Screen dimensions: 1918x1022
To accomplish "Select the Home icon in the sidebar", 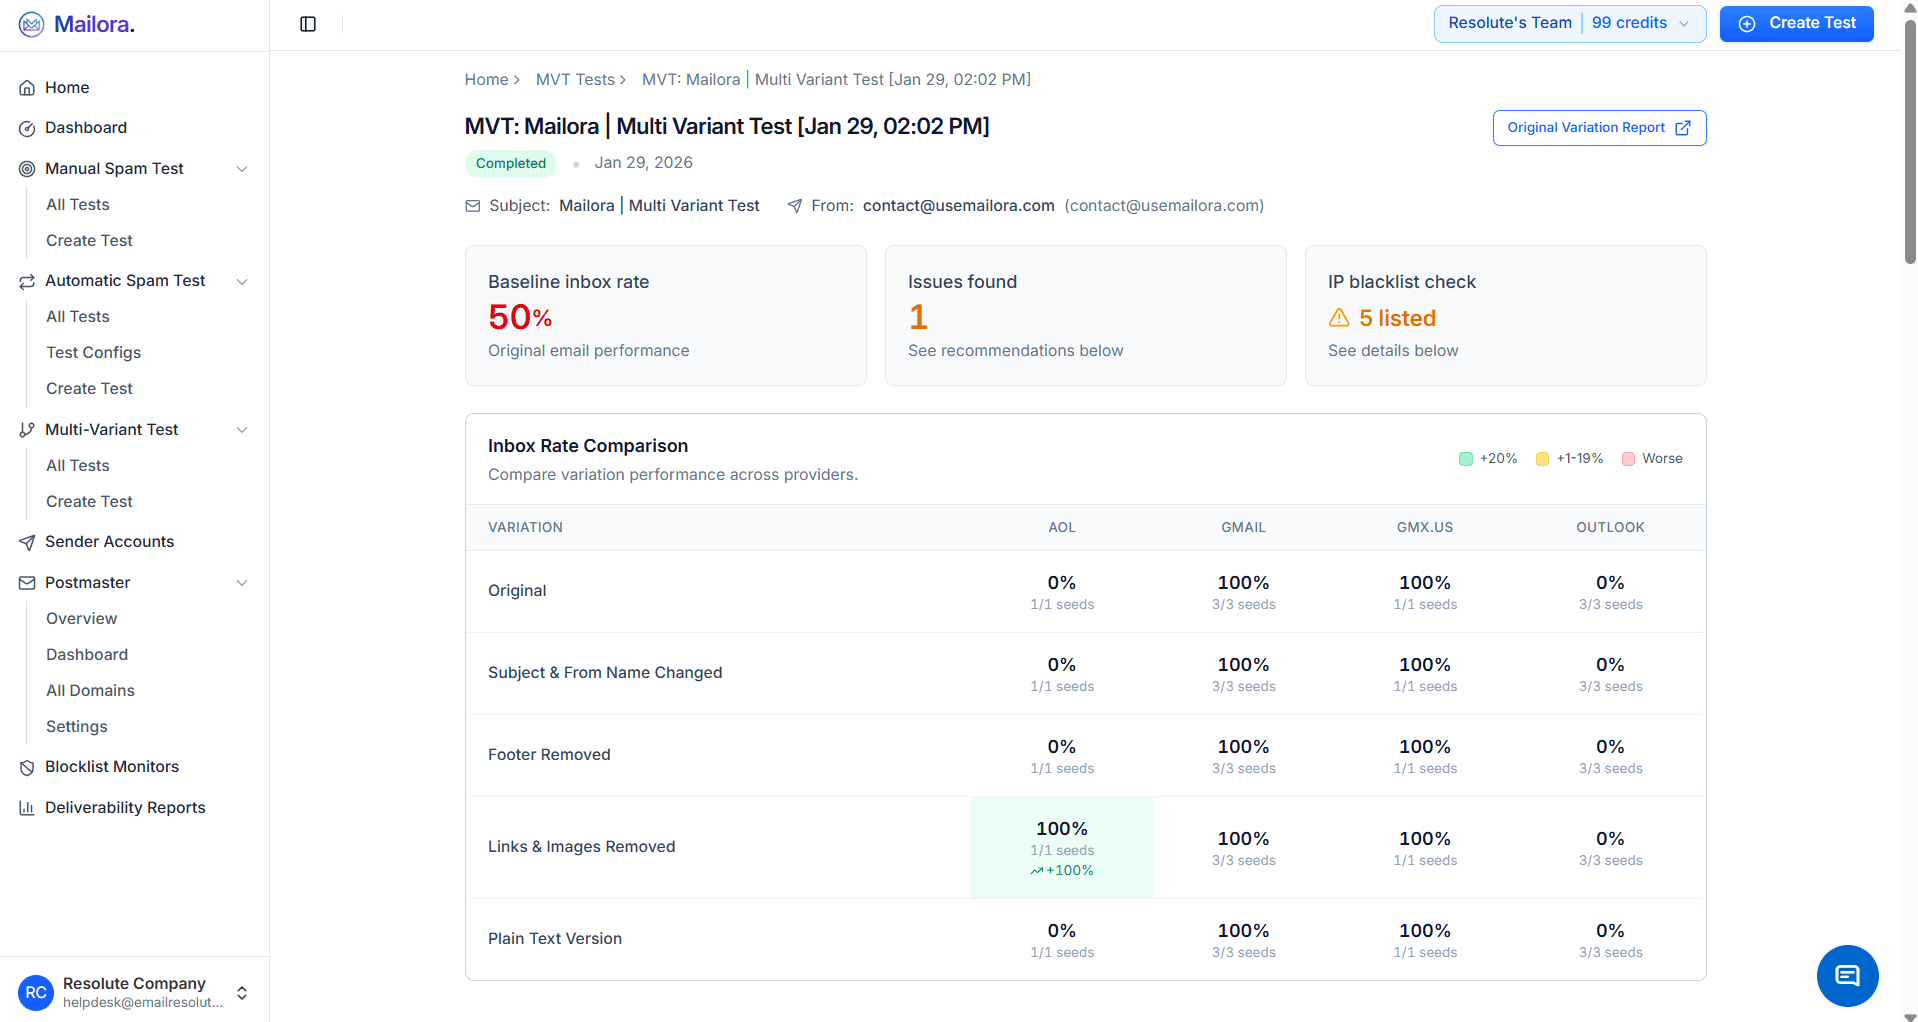I will [x=27, y=88].
